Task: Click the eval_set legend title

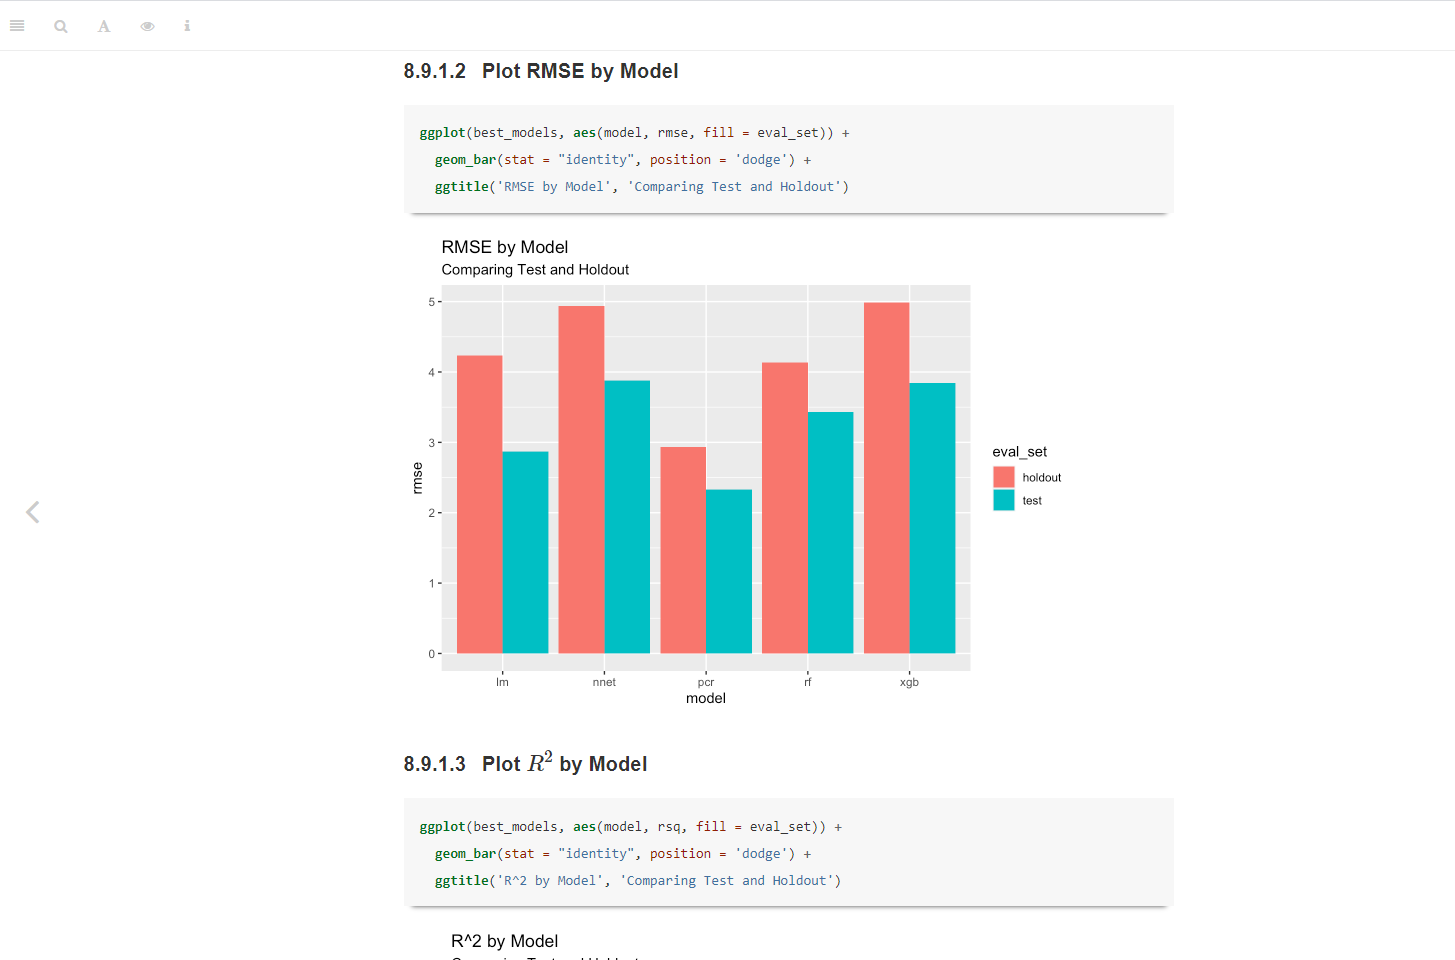Action: tap(1019, 452)
